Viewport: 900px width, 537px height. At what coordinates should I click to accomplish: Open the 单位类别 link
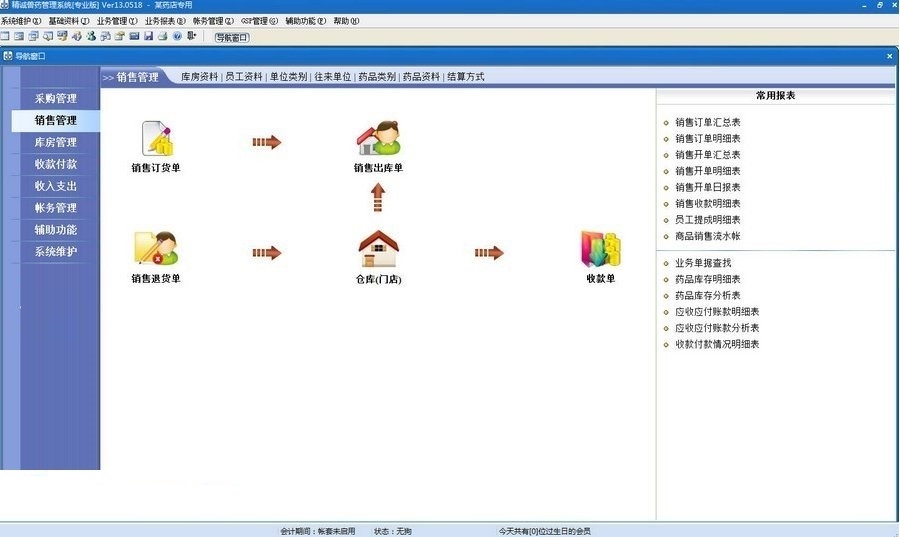pos(288,76)
